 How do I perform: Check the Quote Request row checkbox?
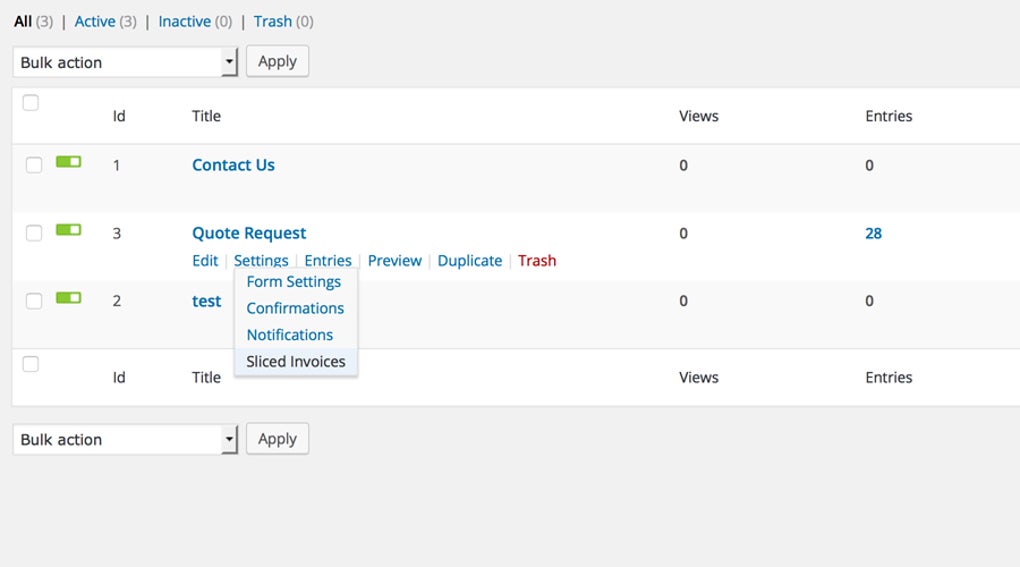click(34, 233)
